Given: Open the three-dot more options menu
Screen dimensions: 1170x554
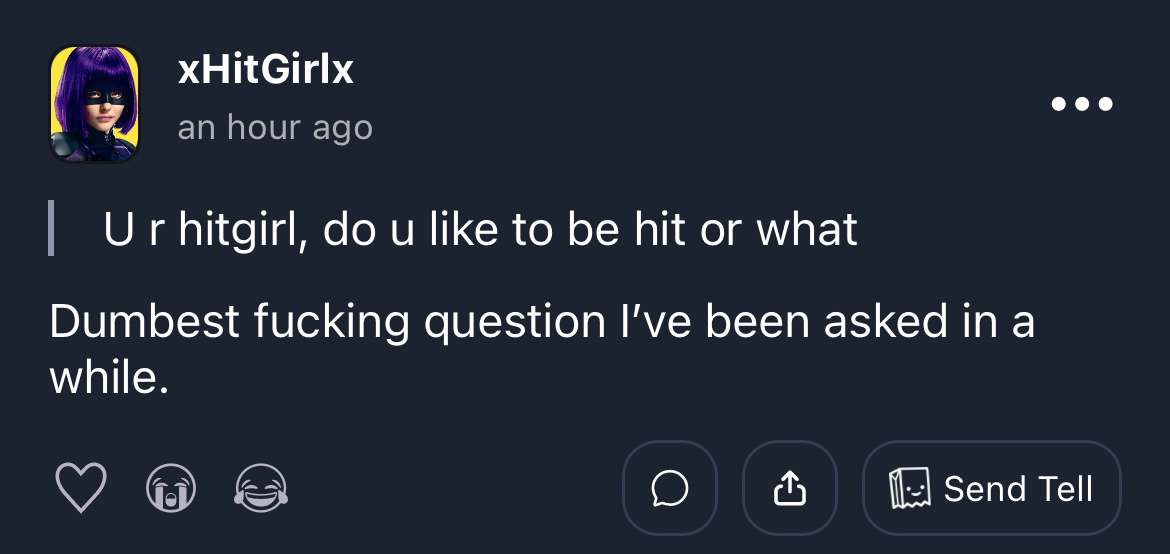Looking at the screenshot, I should 1082,104.
